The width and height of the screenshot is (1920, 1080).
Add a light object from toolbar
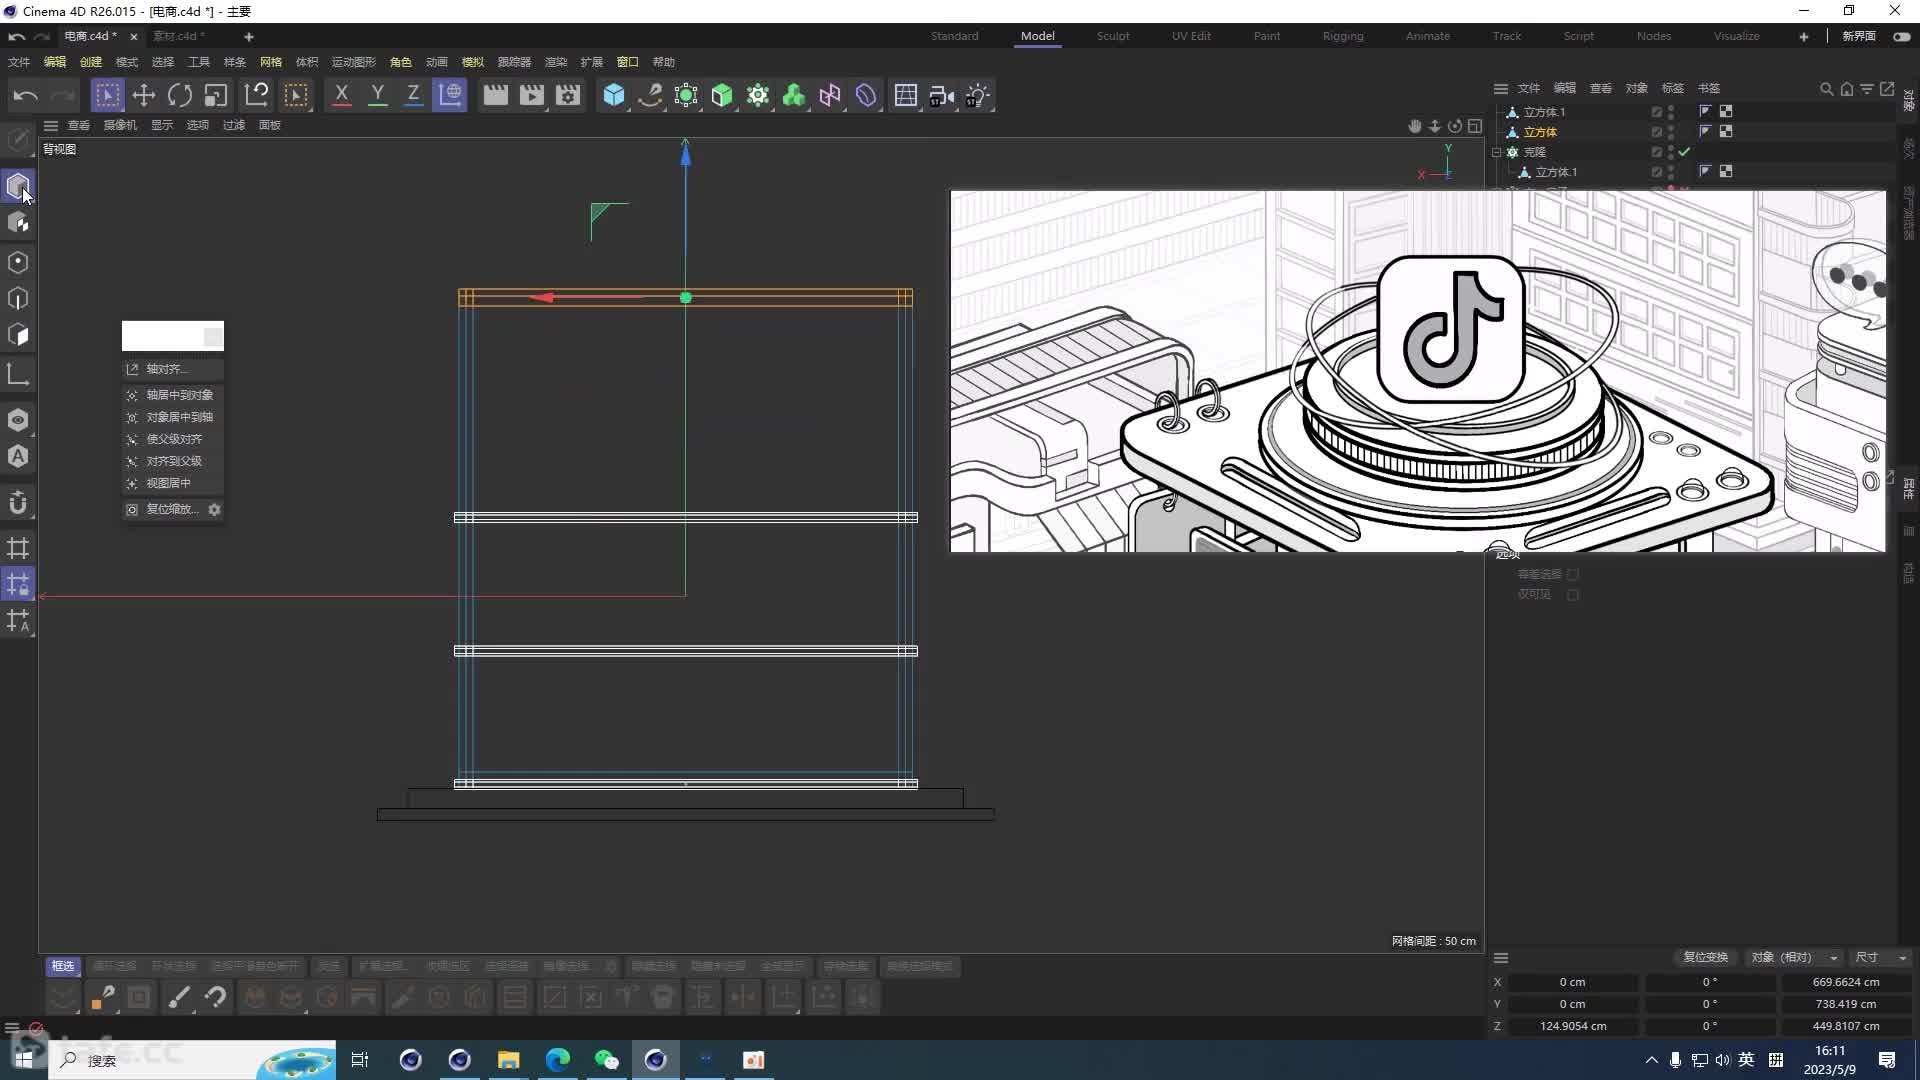[x=978, y=95]
